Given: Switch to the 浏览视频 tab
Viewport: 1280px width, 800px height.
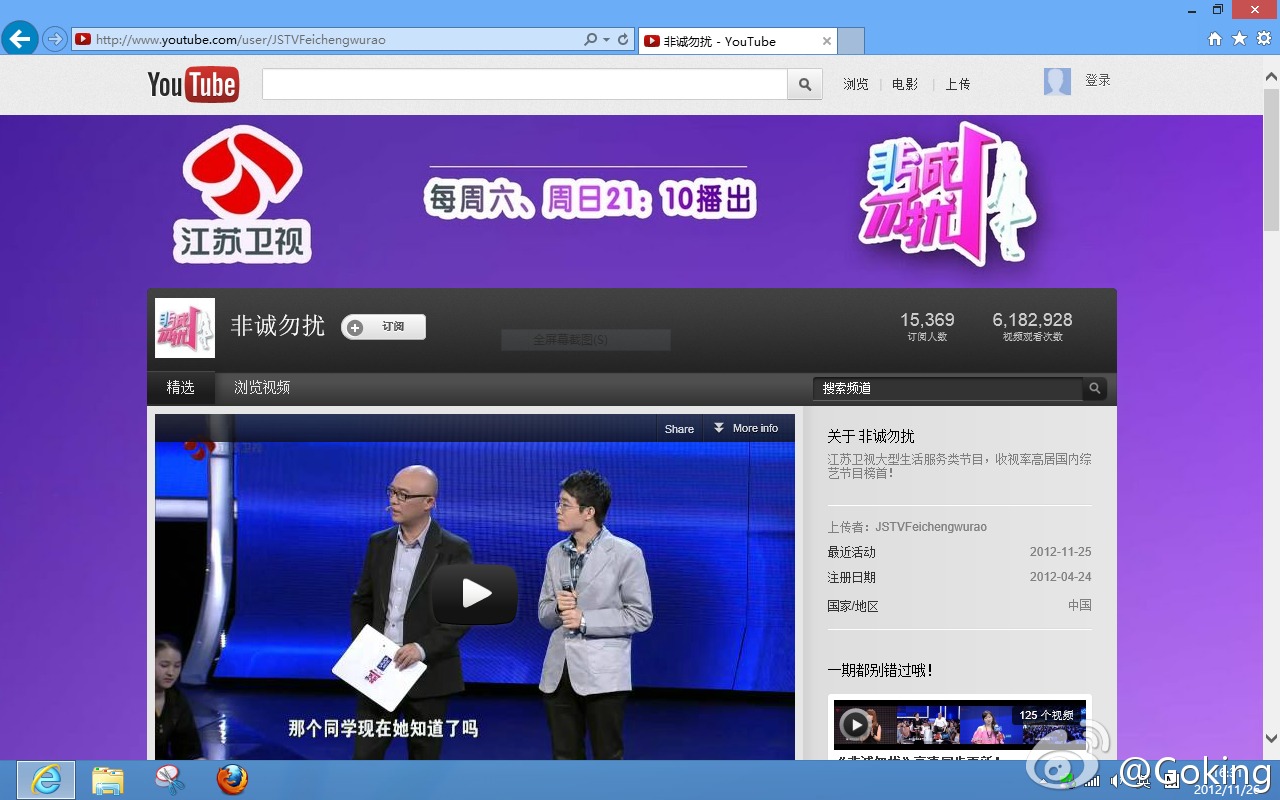Looking at the screenshot, I should point(262,388).
